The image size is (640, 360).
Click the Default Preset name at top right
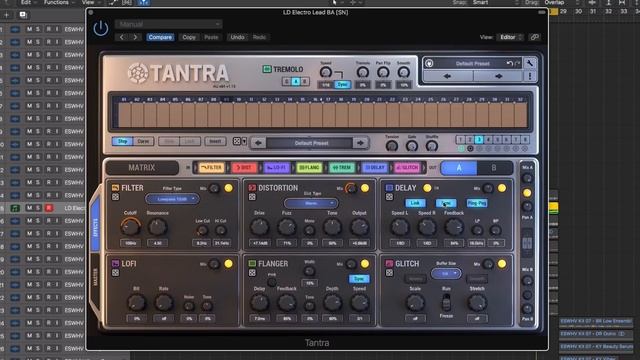coord(472,63)
